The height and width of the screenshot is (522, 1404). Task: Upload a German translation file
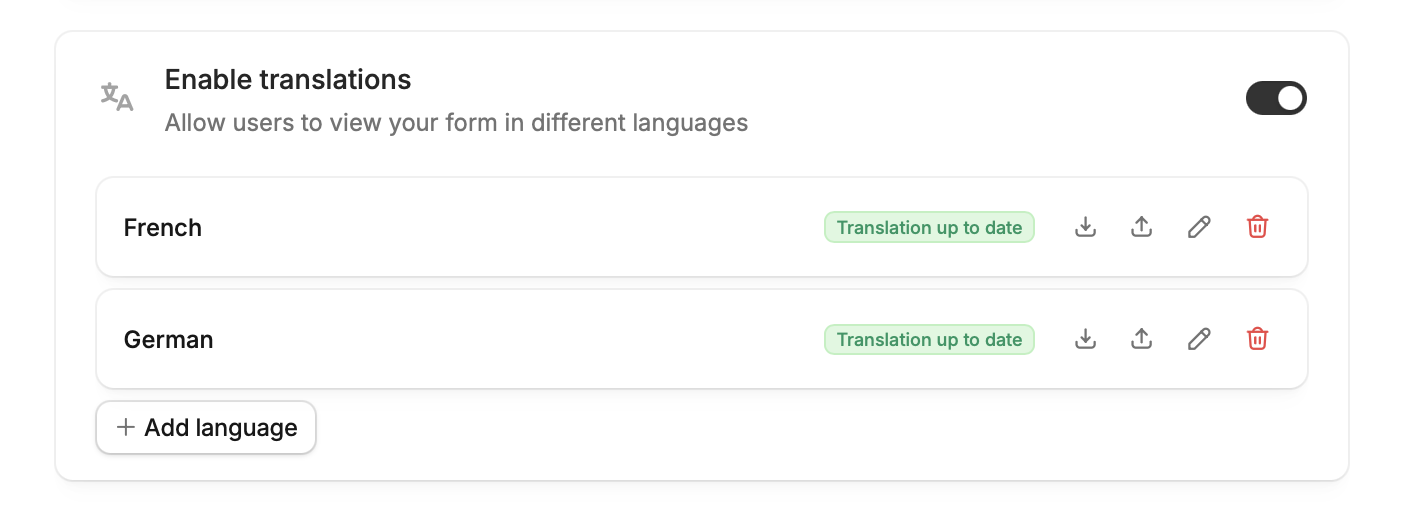(1142, 339)
